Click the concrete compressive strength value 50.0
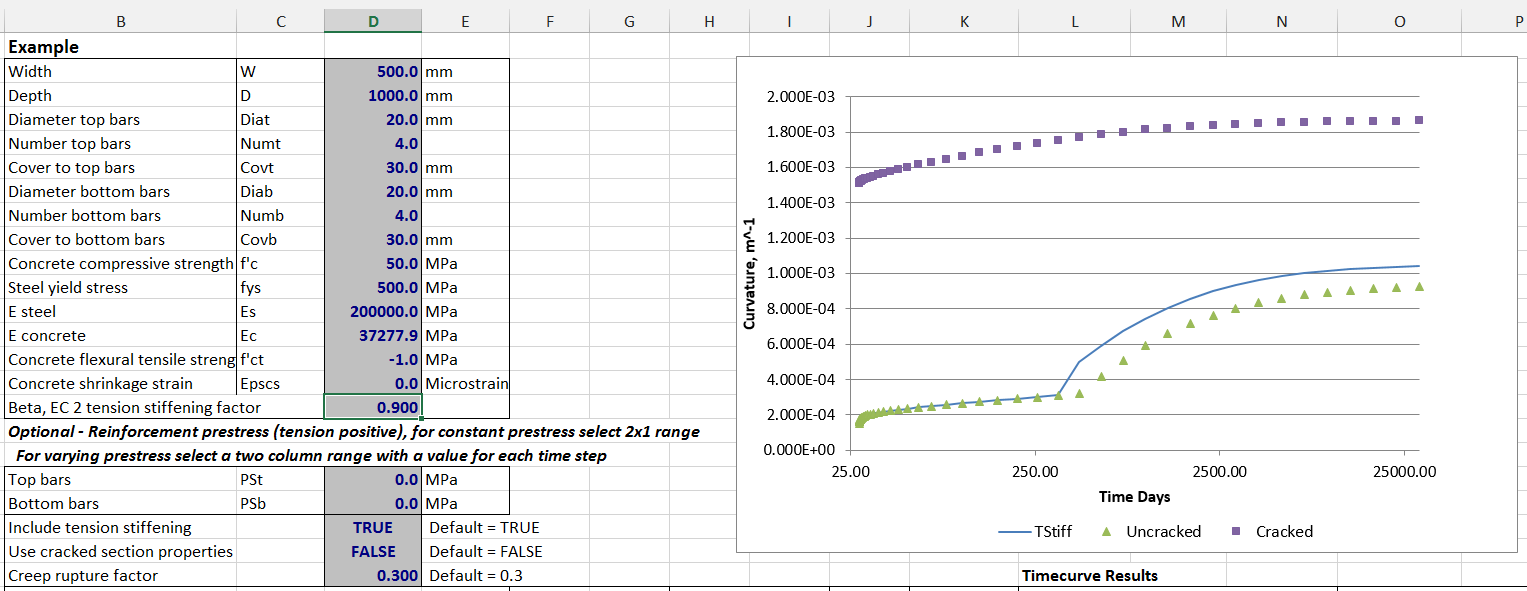This screenshot has height=591, width=1527. pos(373,264)
